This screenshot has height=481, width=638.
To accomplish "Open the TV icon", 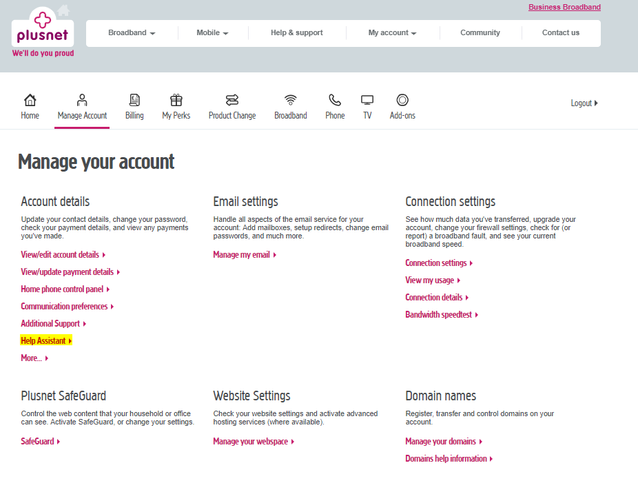I will pos(367,100).
